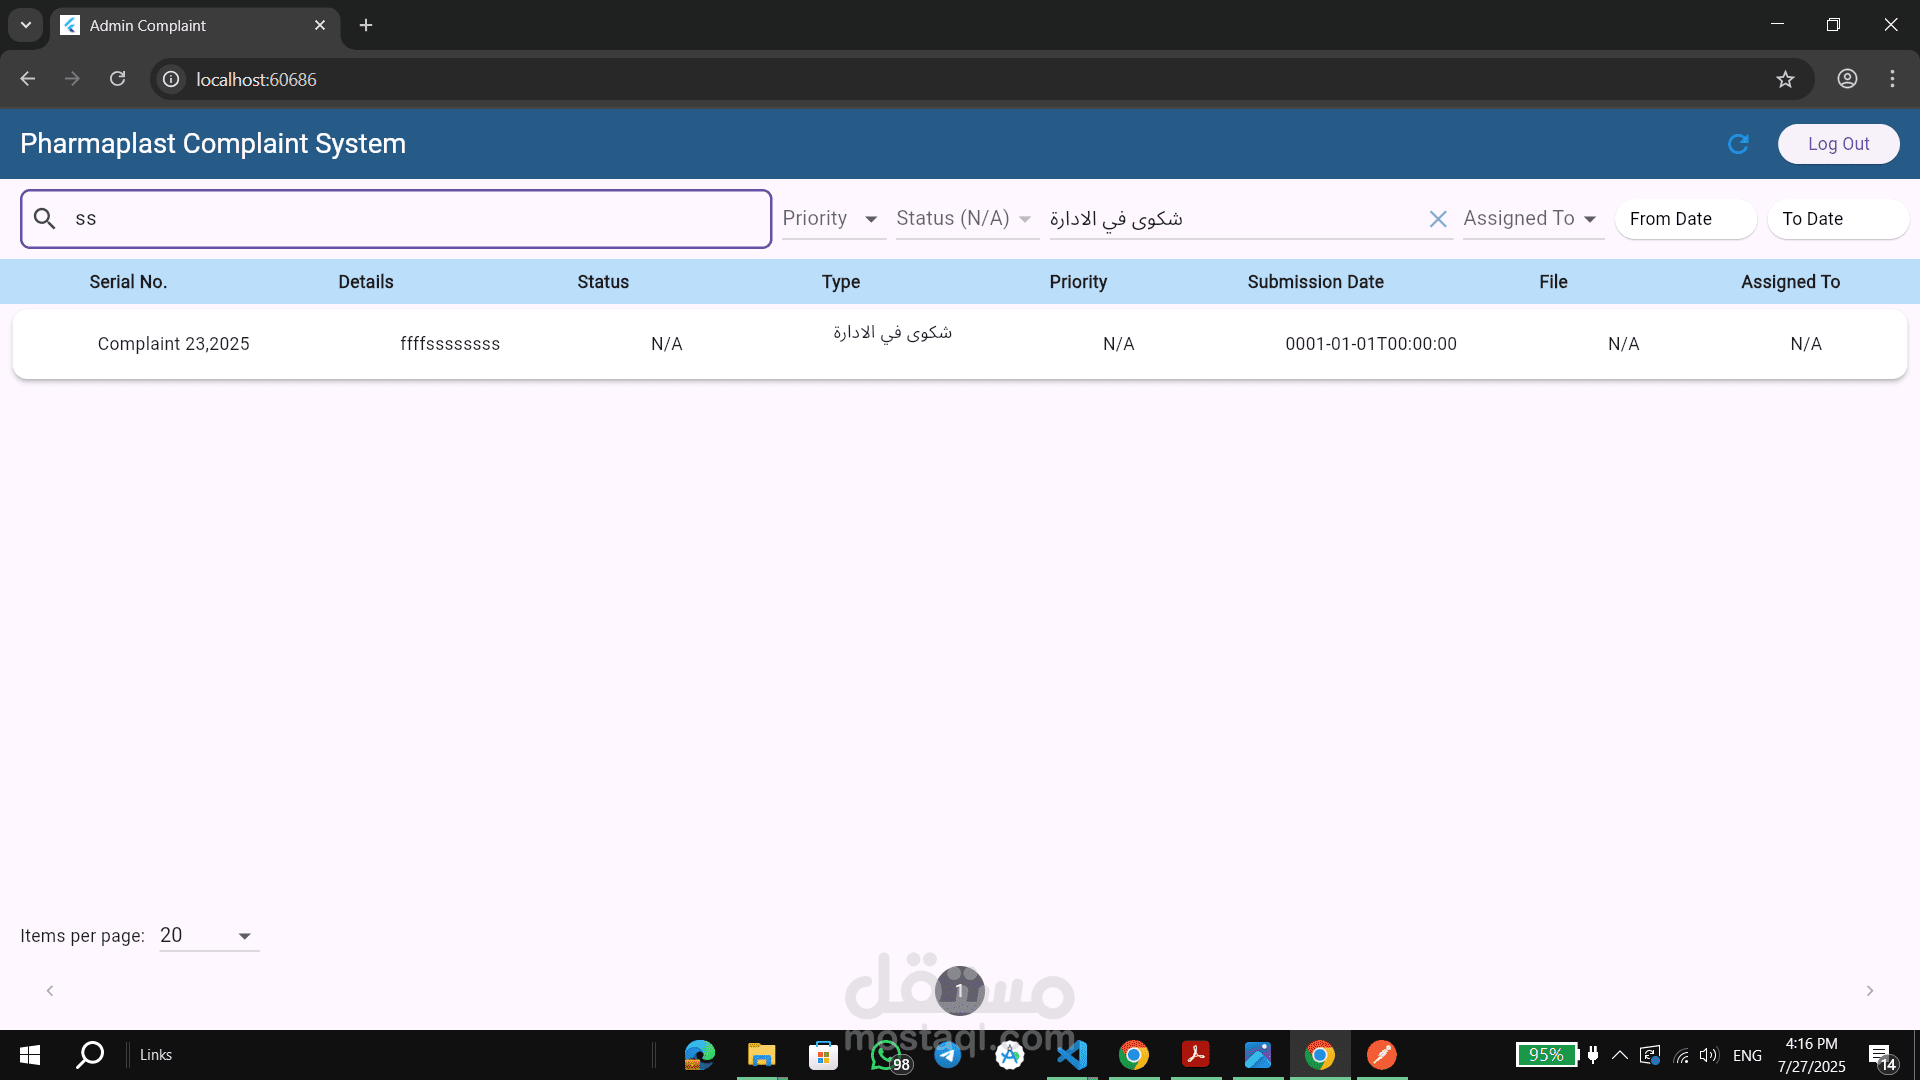1920x1080 pixels.
Task: Log out of the complaint system
Action: pyautogui.click(x=1838, y=144)
